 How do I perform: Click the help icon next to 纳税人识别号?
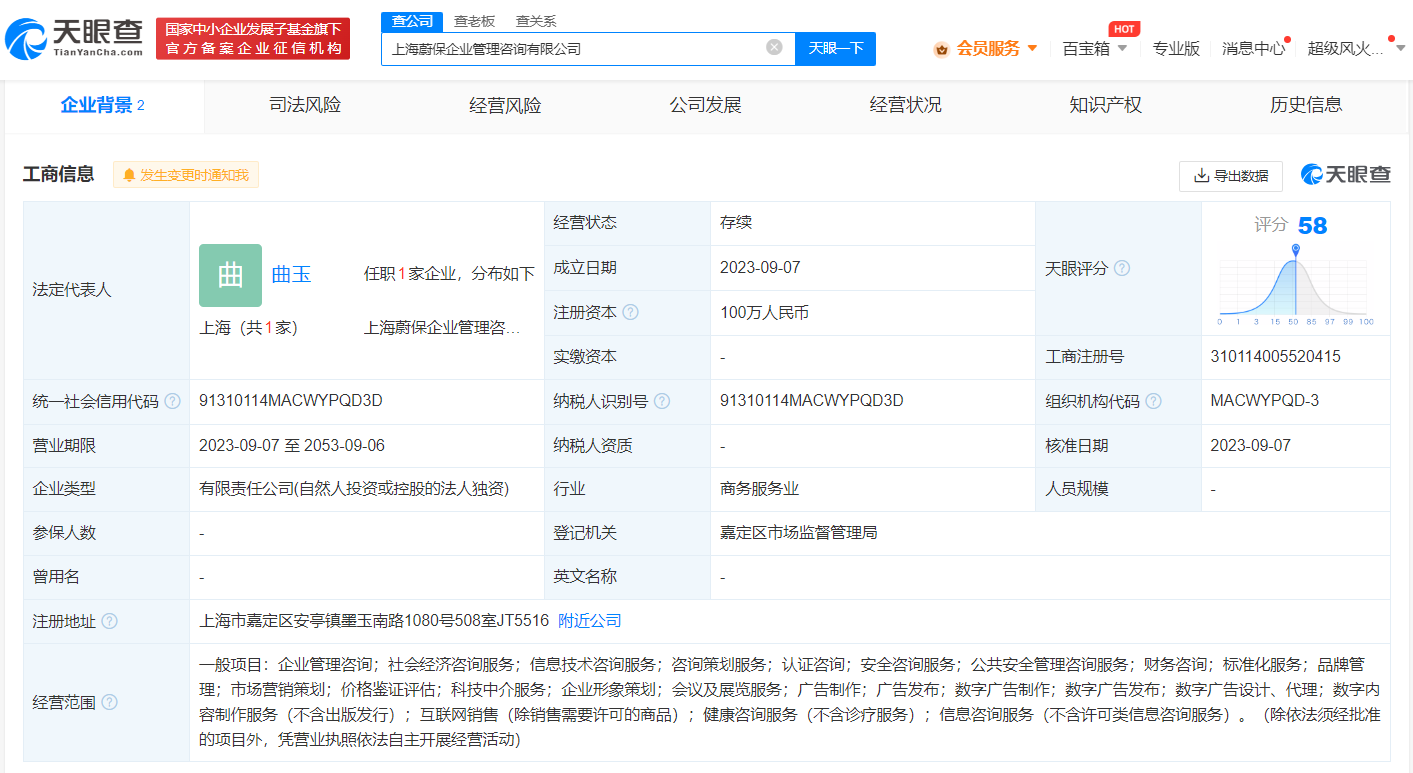pos(661,401)
